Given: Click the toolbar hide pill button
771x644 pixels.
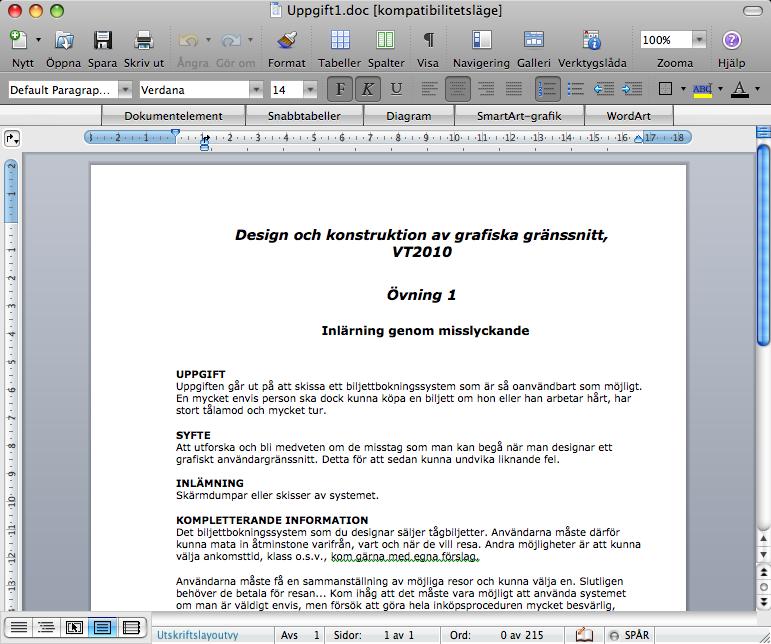Looking at the screenshot, I should (x=752, y=11).
